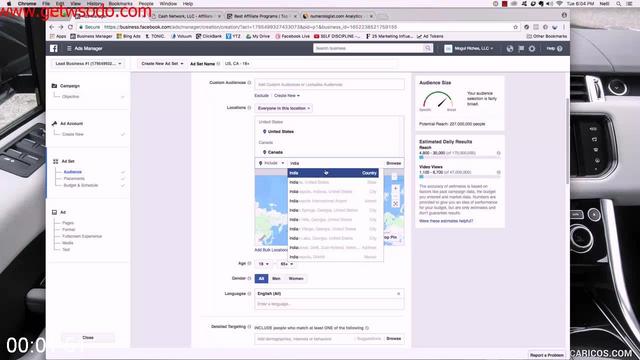Open the Facebook Live bookmark
640x360 pixels.
[x=292, y=36]
